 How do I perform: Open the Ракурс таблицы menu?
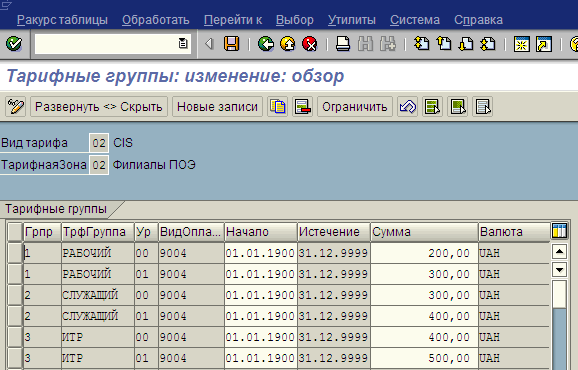tap(62, 20)
